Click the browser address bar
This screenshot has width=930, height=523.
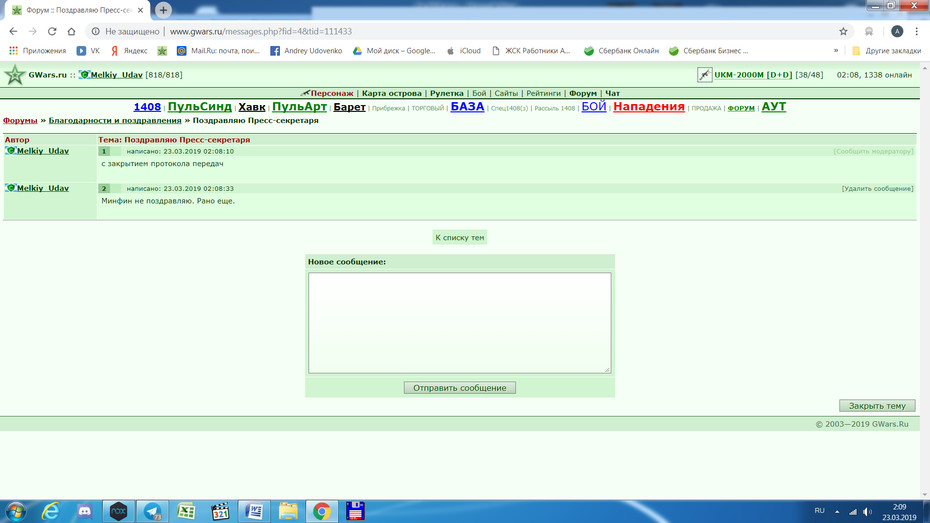[469, 31]
